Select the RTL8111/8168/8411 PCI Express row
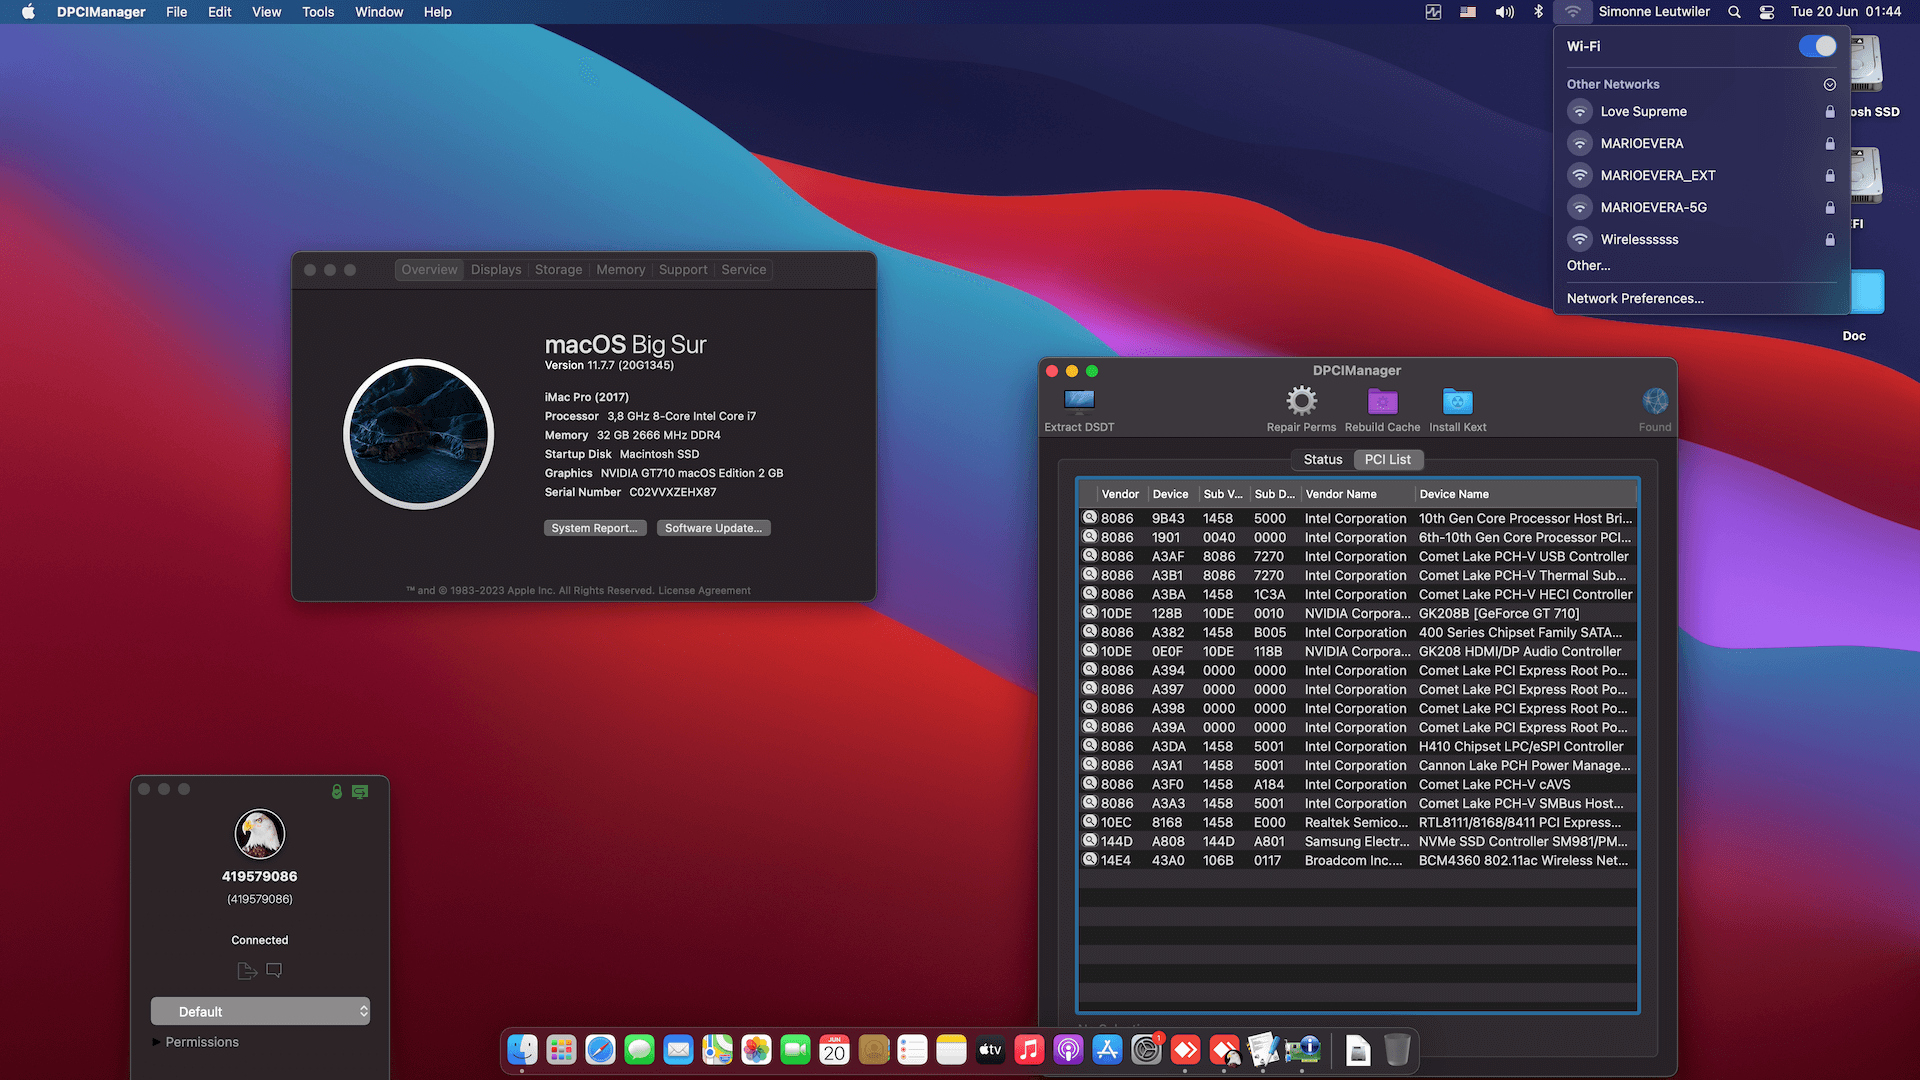 [x=1358, y=823]
